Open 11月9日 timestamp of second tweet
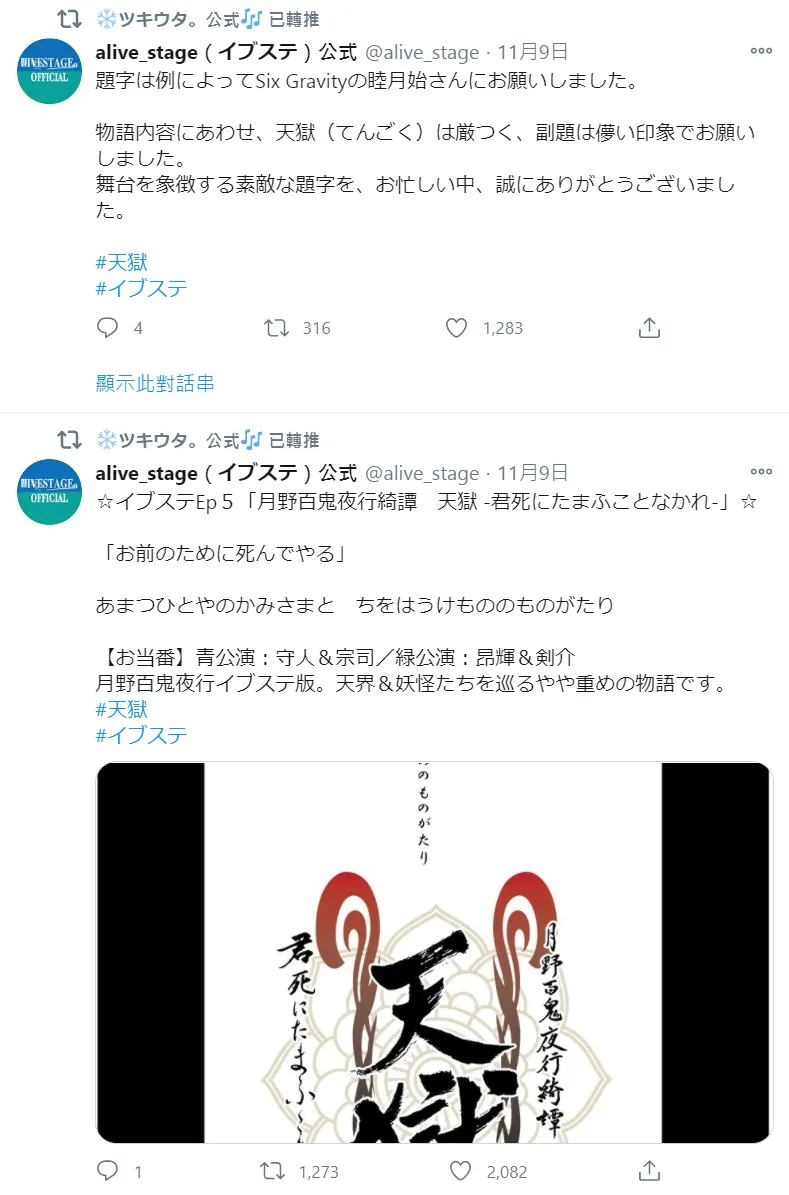This screenshot has width=789, height=1195. coord(532,473)
